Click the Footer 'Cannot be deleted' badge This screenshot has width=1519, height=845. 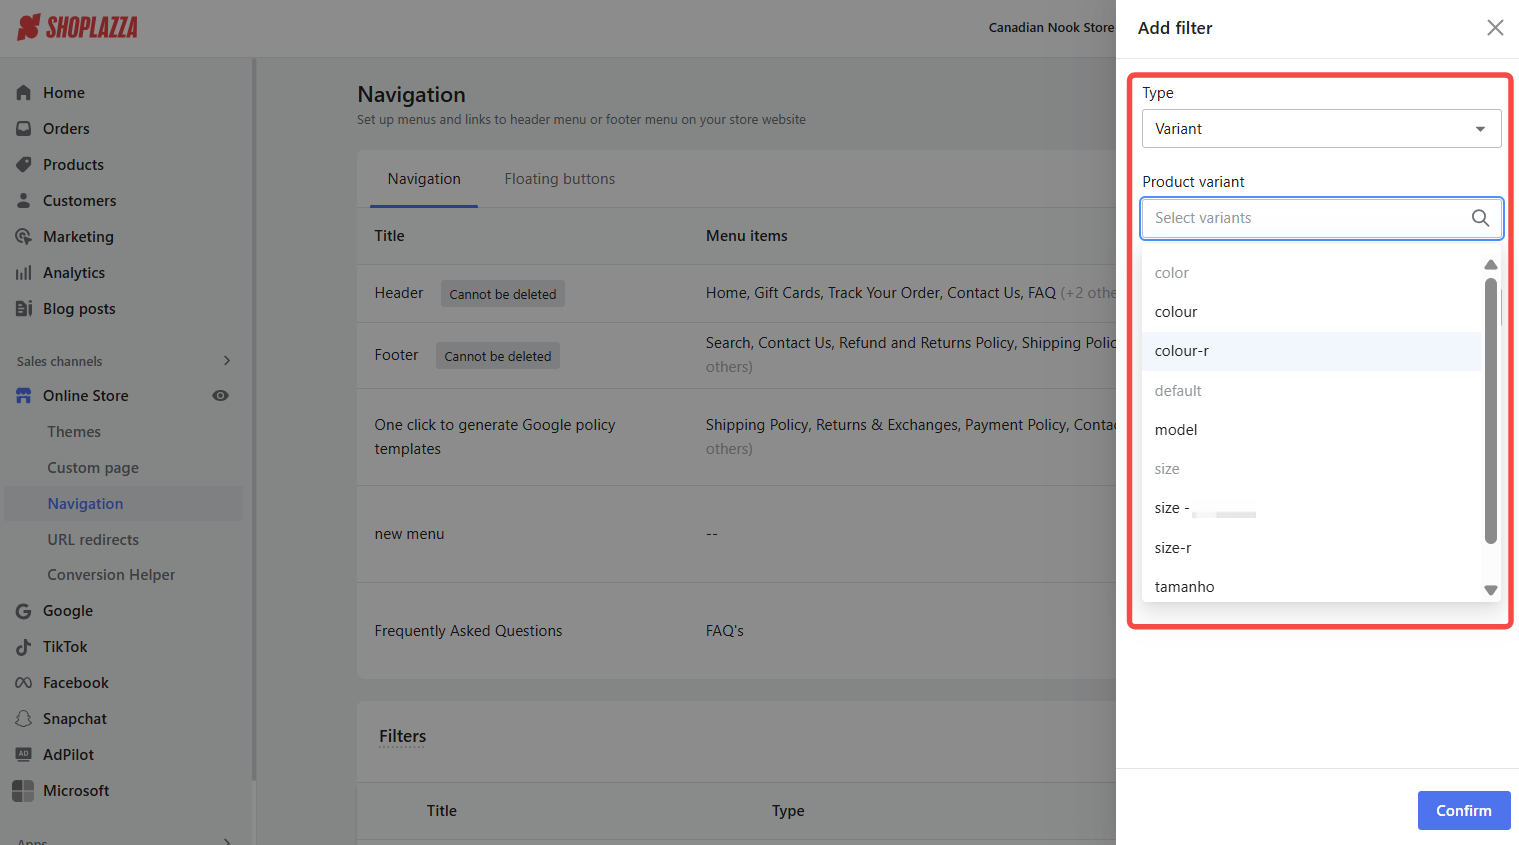[497, 355]
